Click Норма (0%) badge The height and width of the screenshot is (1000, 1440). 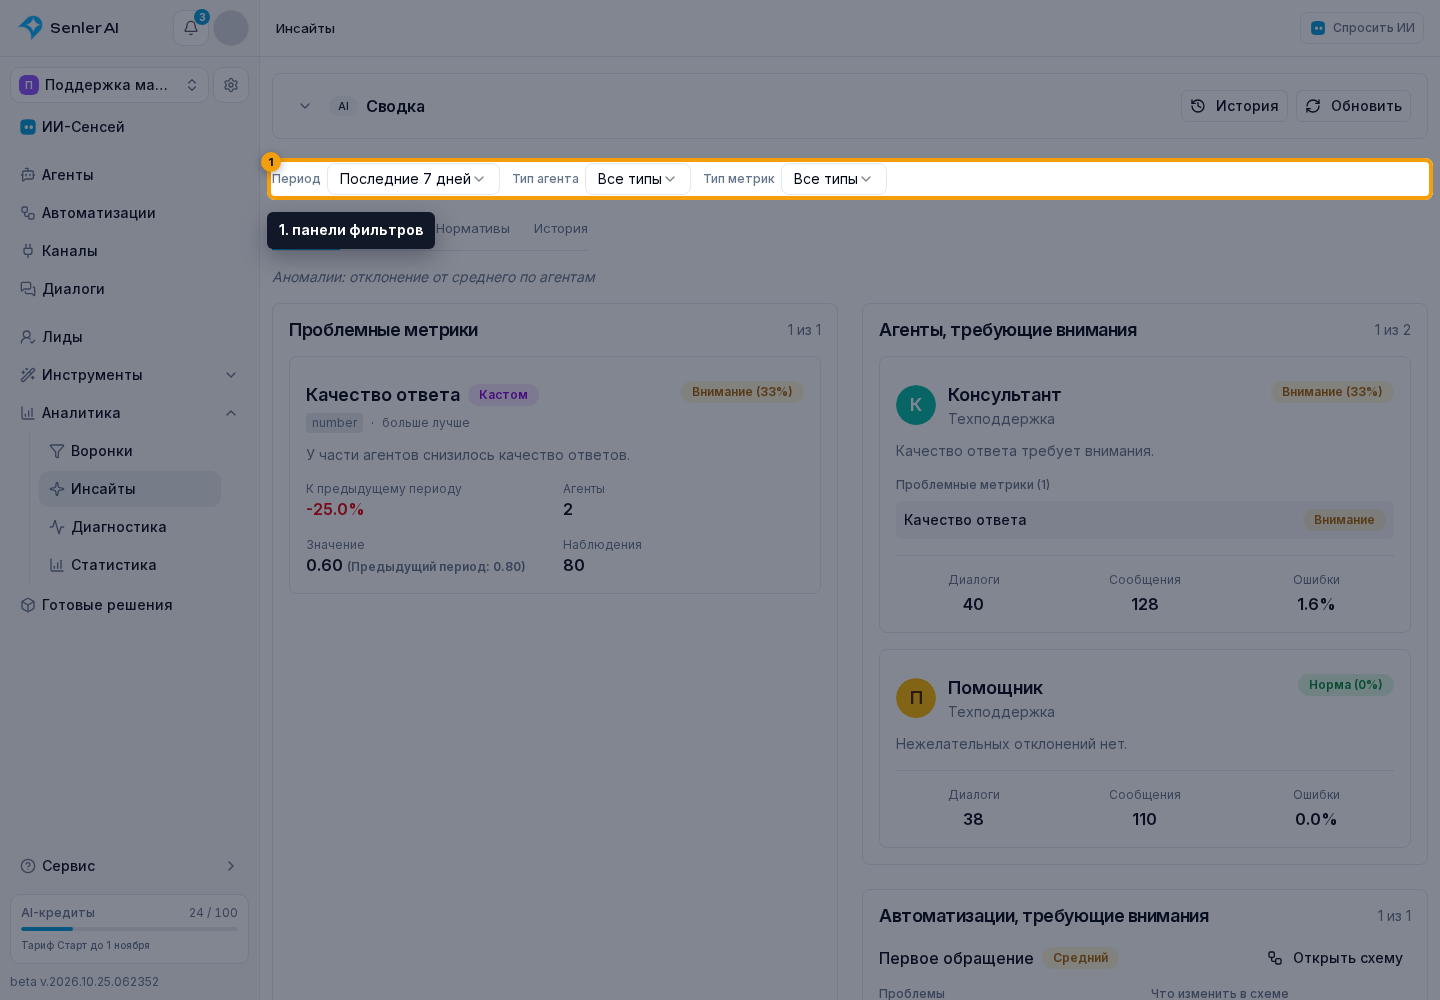pos(1346,685)
